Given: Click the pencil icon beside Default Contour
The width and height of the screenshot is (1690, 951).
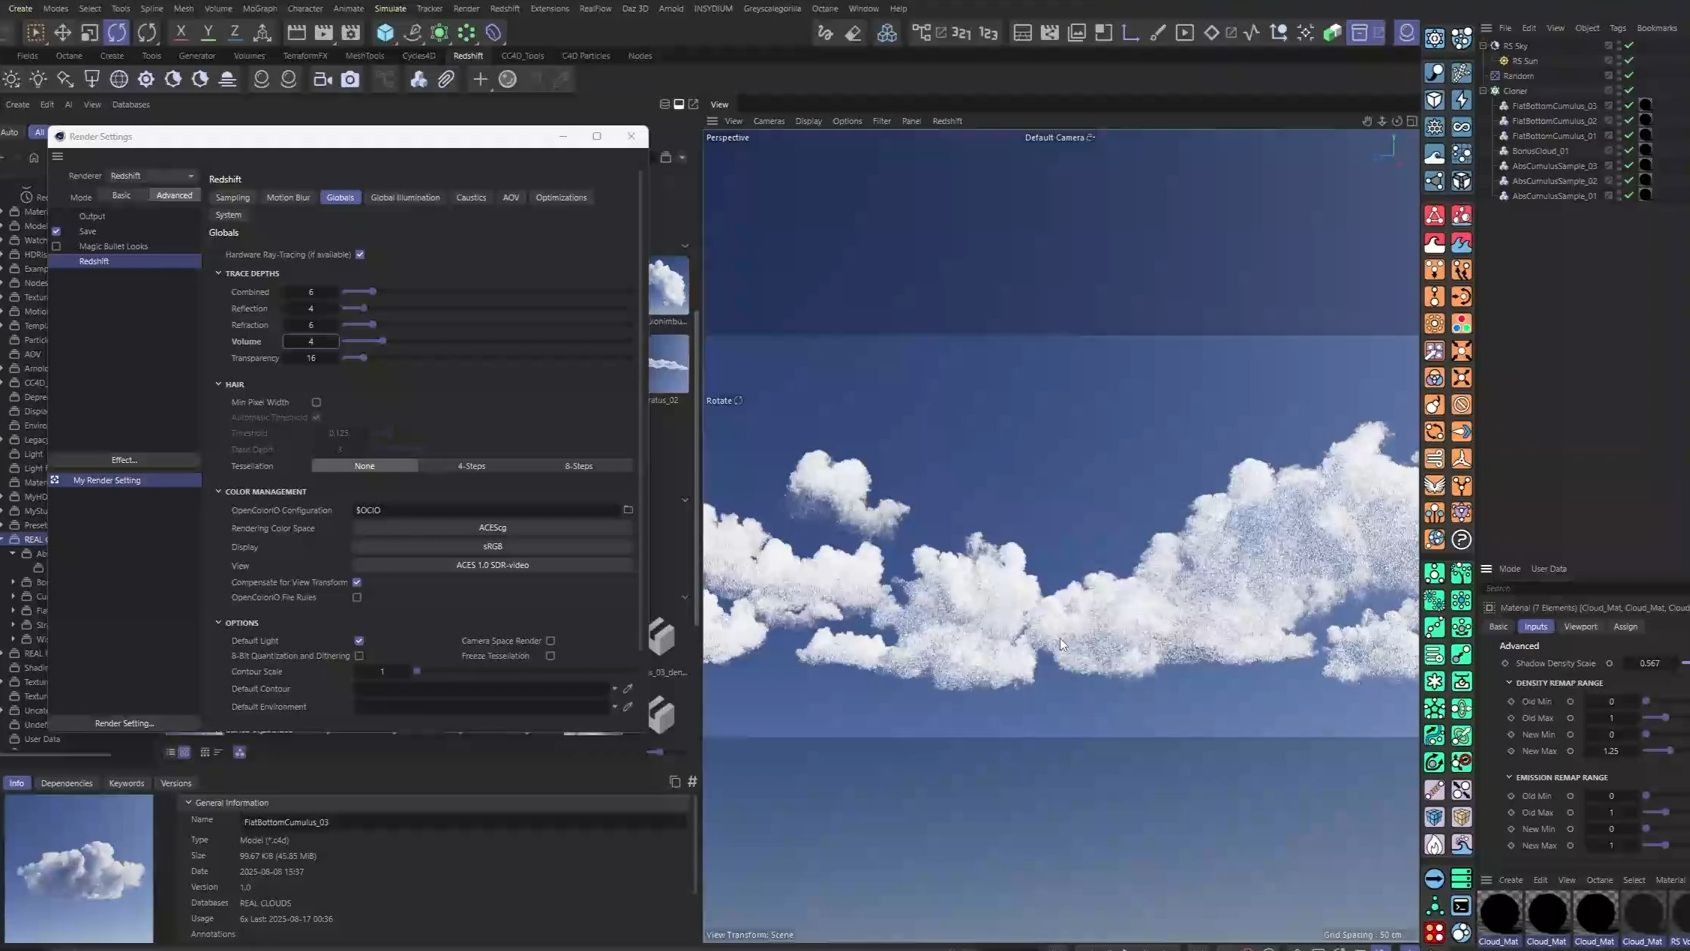Looking at the screenshot, I should (628, 689).
